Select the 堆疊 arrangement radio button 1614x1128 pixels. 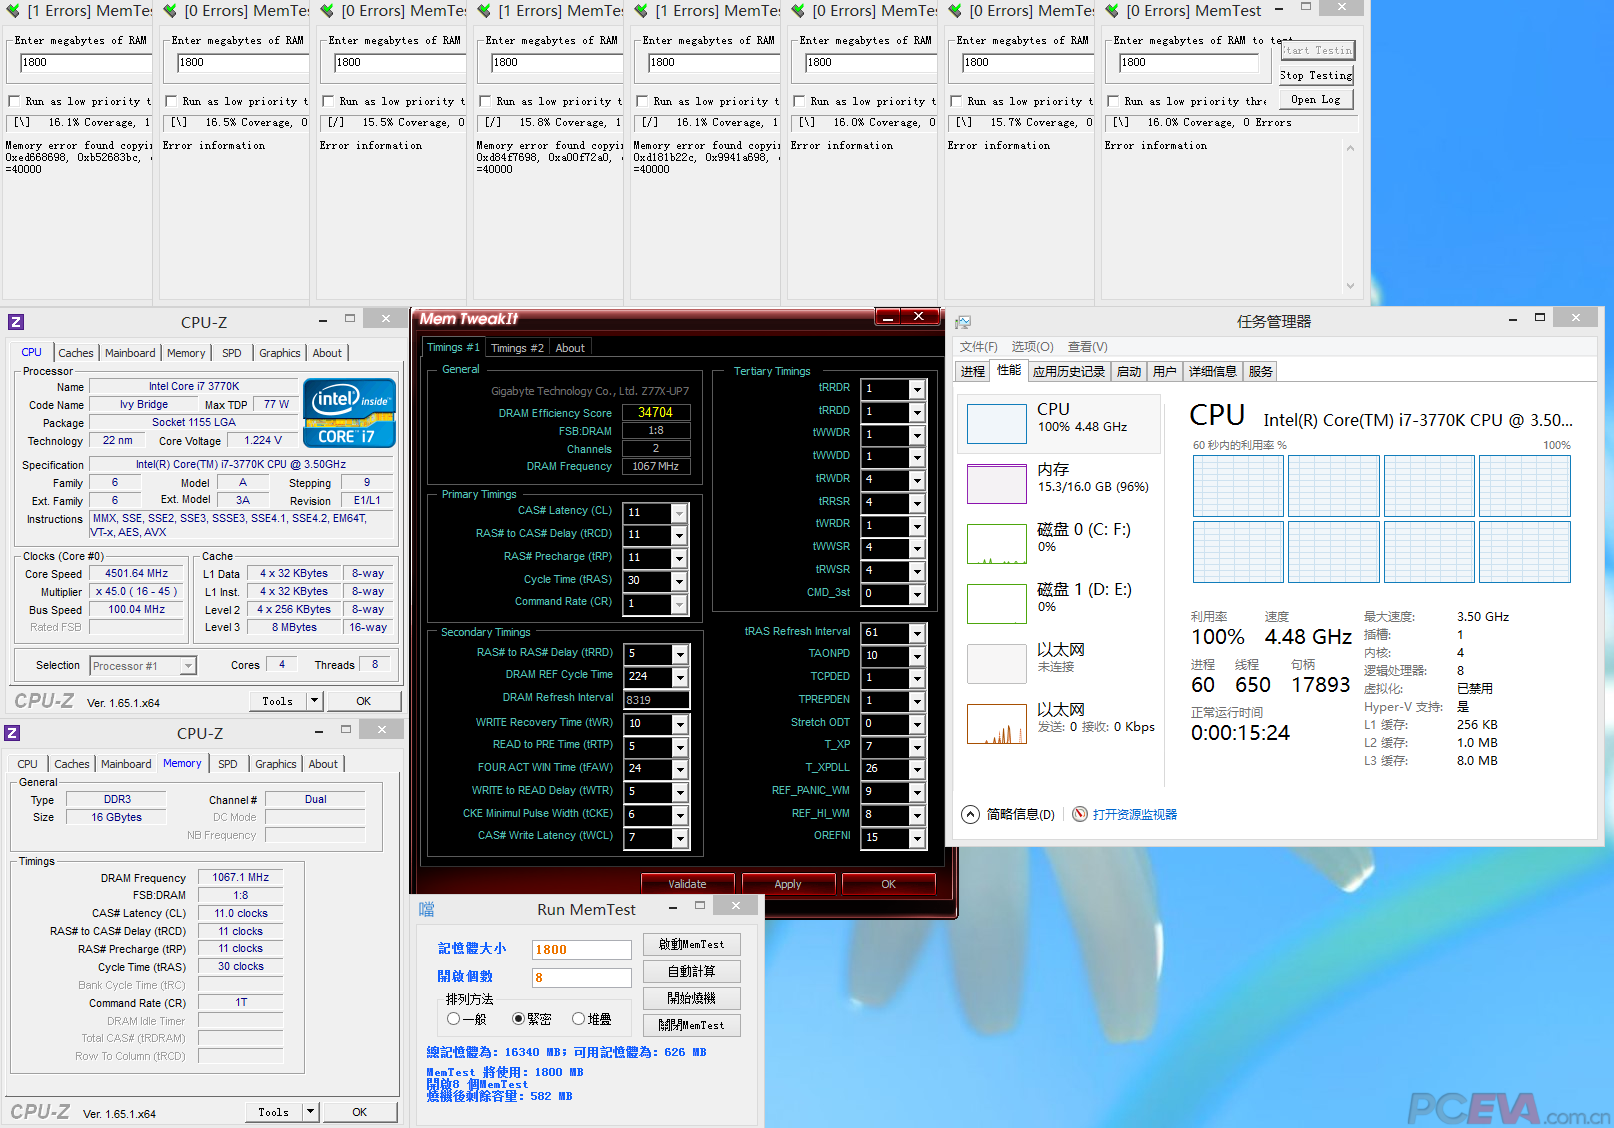click(578, 1019)
